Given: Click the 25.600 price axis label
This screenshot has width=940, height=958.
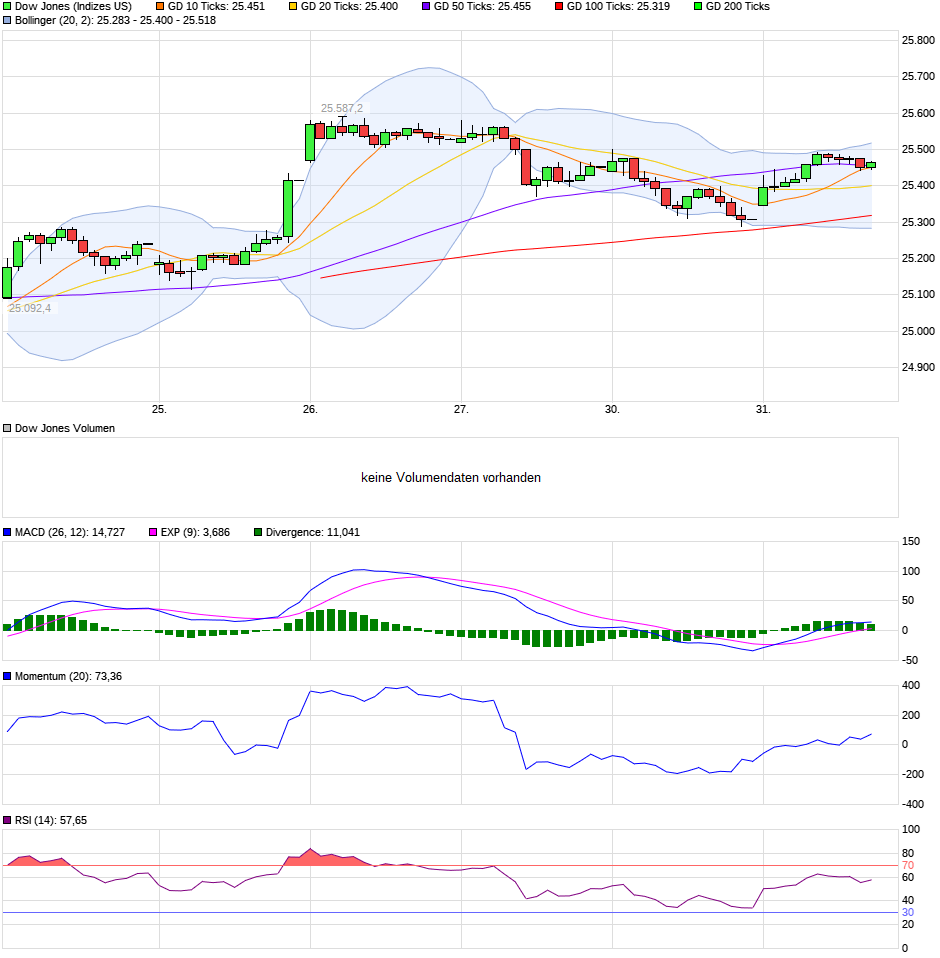Looking at the screenshot, I should [x=918, y=113].
